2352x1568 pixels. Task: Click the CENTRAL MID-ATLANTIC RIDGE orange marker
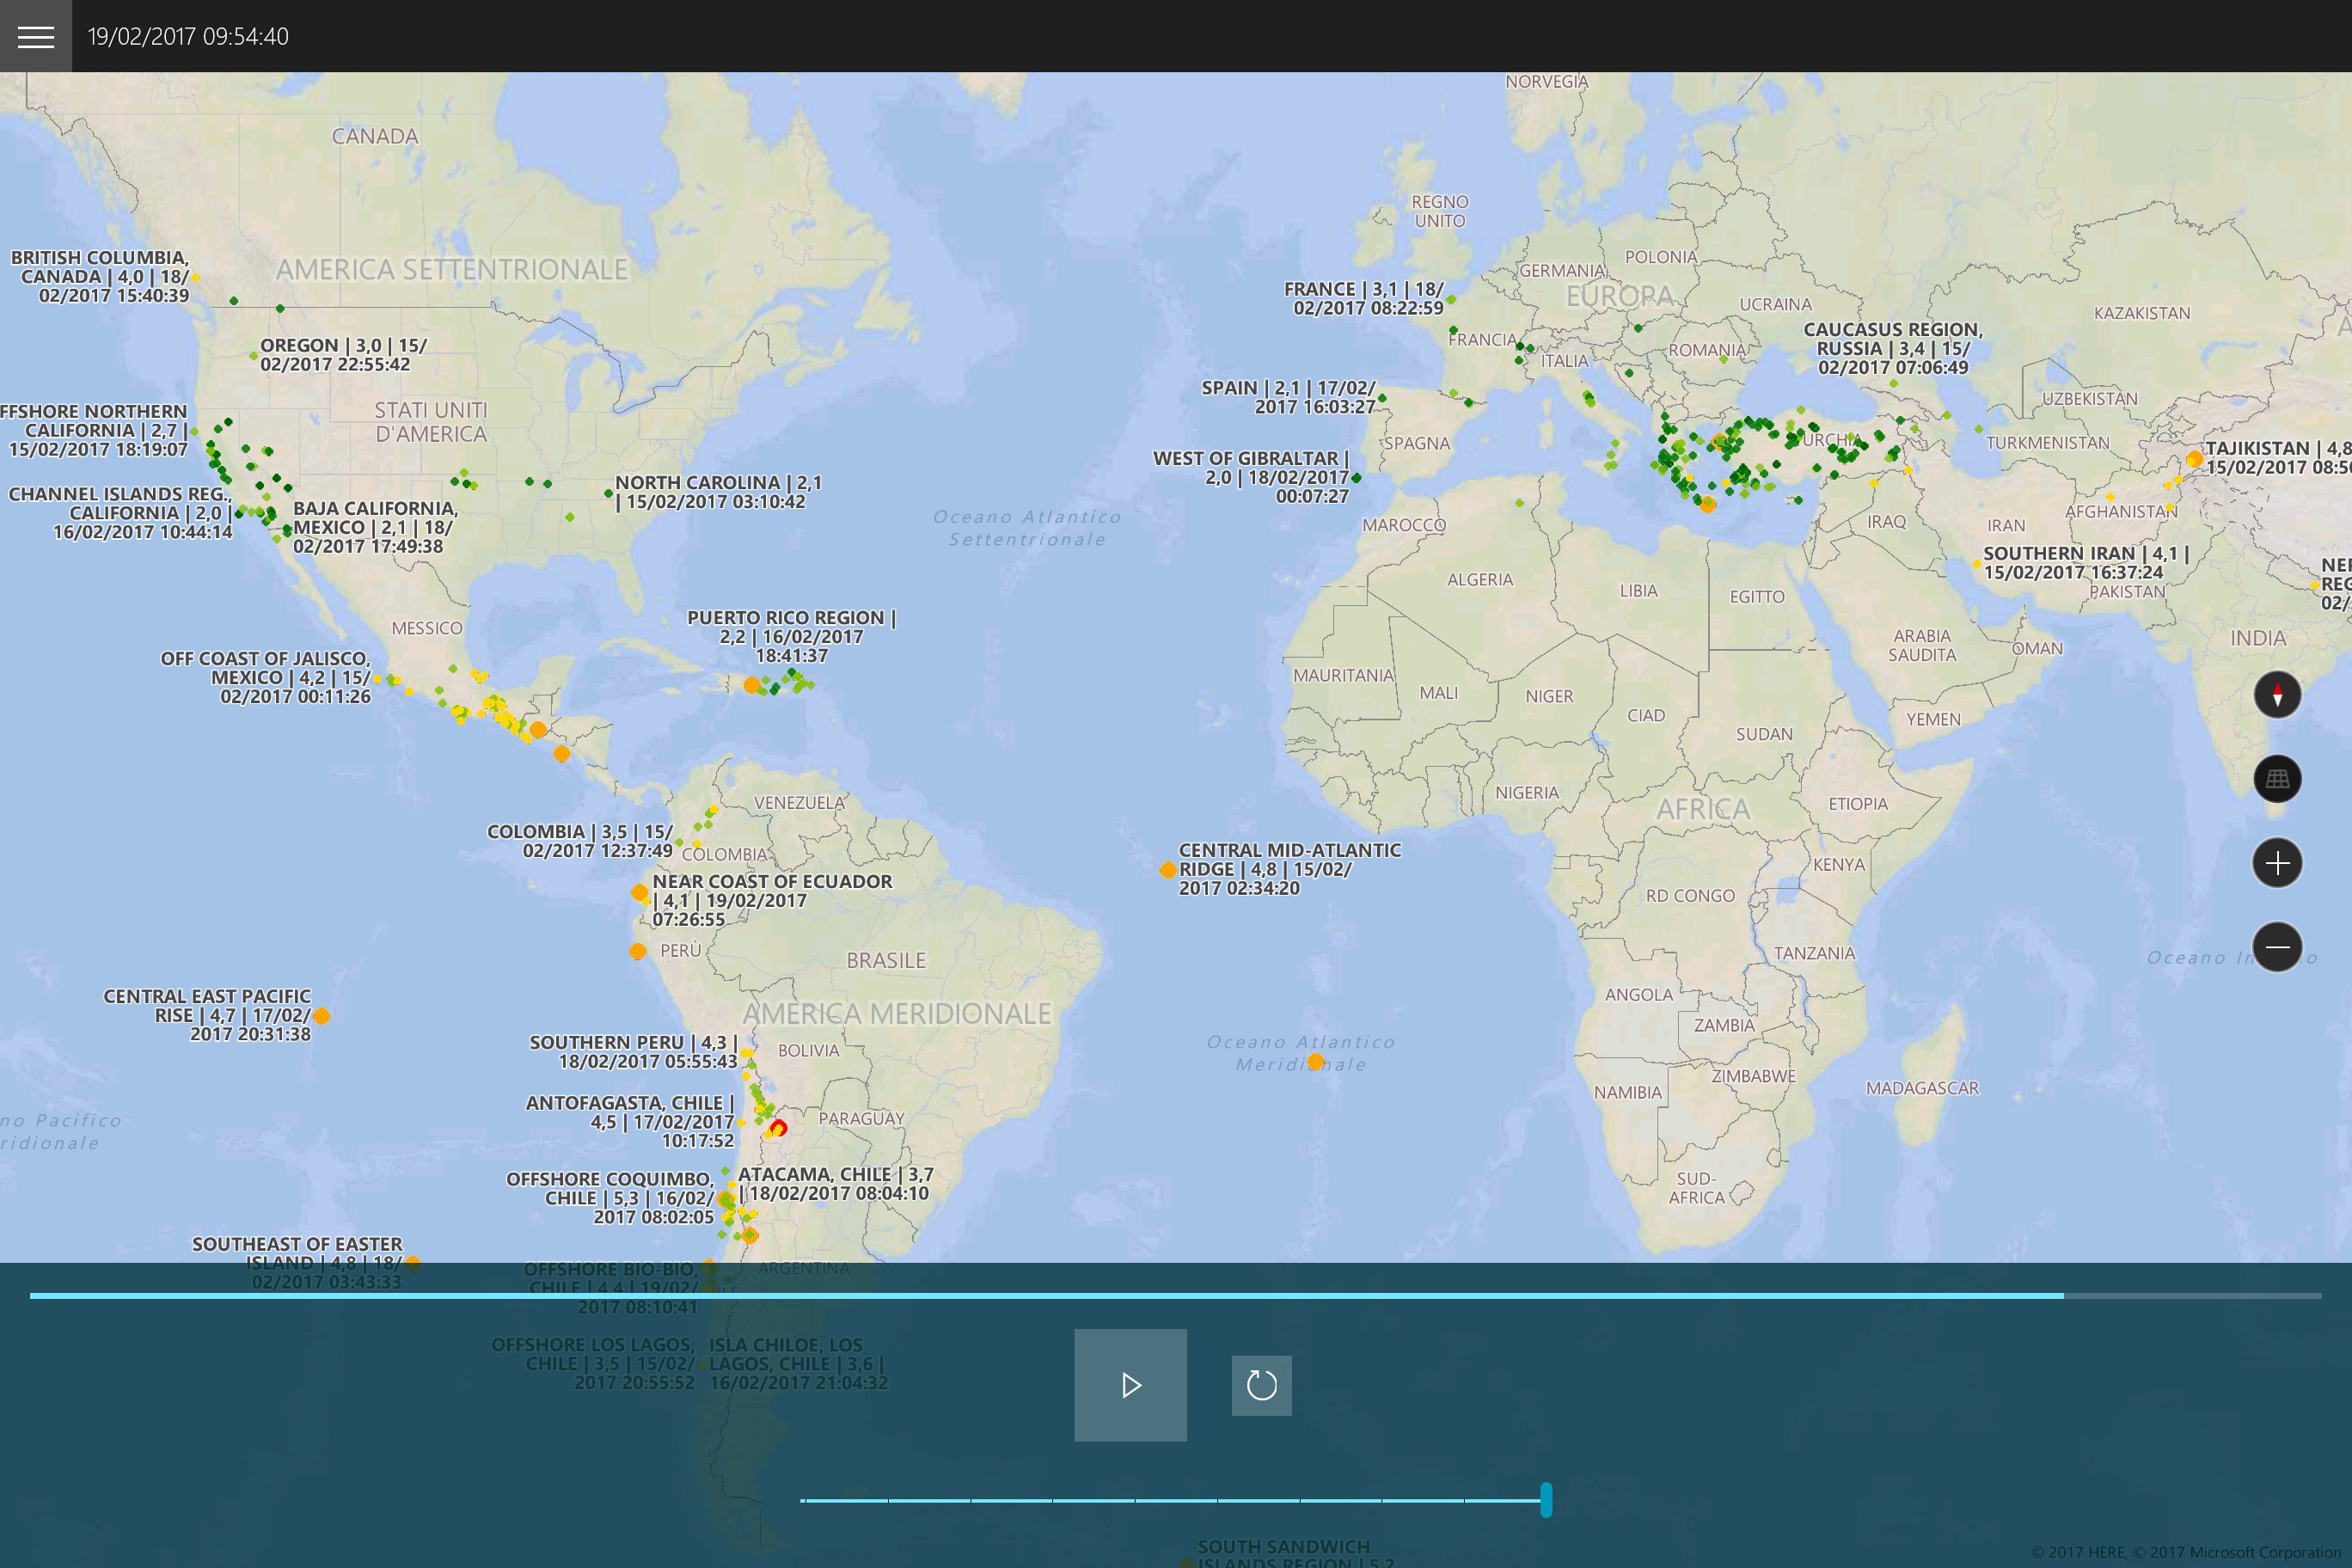pyautogui.click(x=1167, y=869)
